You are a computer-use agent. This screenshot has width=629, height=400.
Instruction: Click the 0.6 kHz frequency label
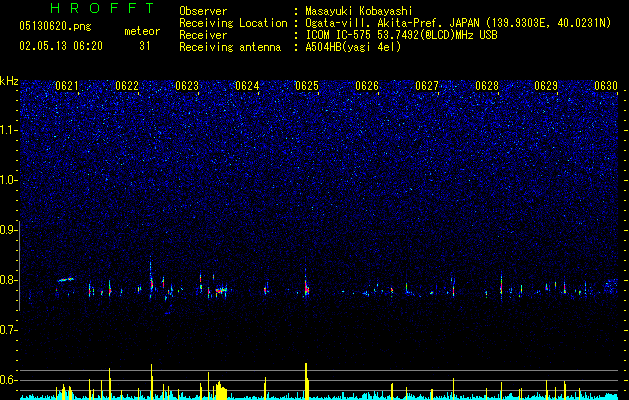pyautogui.click(x=9, y=380)
